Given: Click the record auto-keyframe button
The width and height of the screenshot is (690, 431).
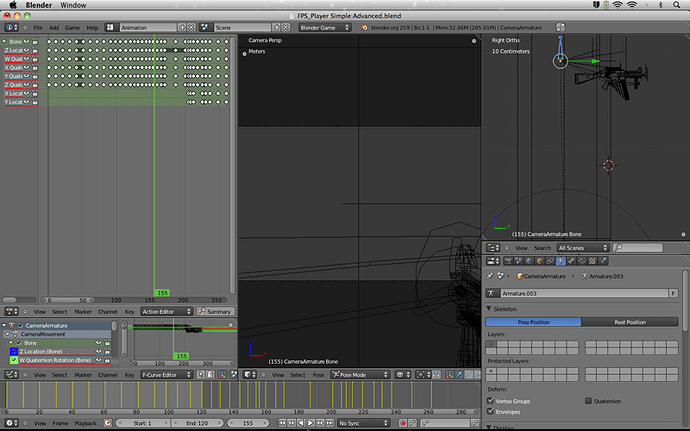Looking at the screenshot, I should pos(402,423).
